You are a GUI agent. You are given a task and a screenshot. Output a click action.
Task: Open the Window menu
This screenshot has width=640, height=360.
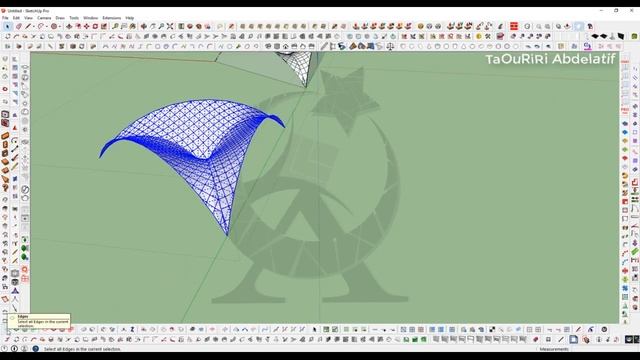(x=91, y=18)
